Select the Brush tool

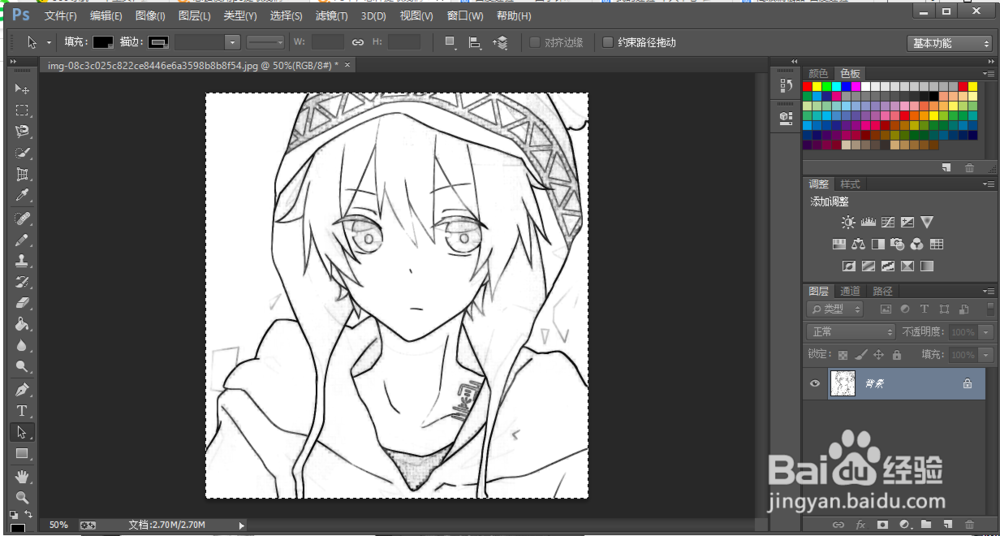(22, 240)
